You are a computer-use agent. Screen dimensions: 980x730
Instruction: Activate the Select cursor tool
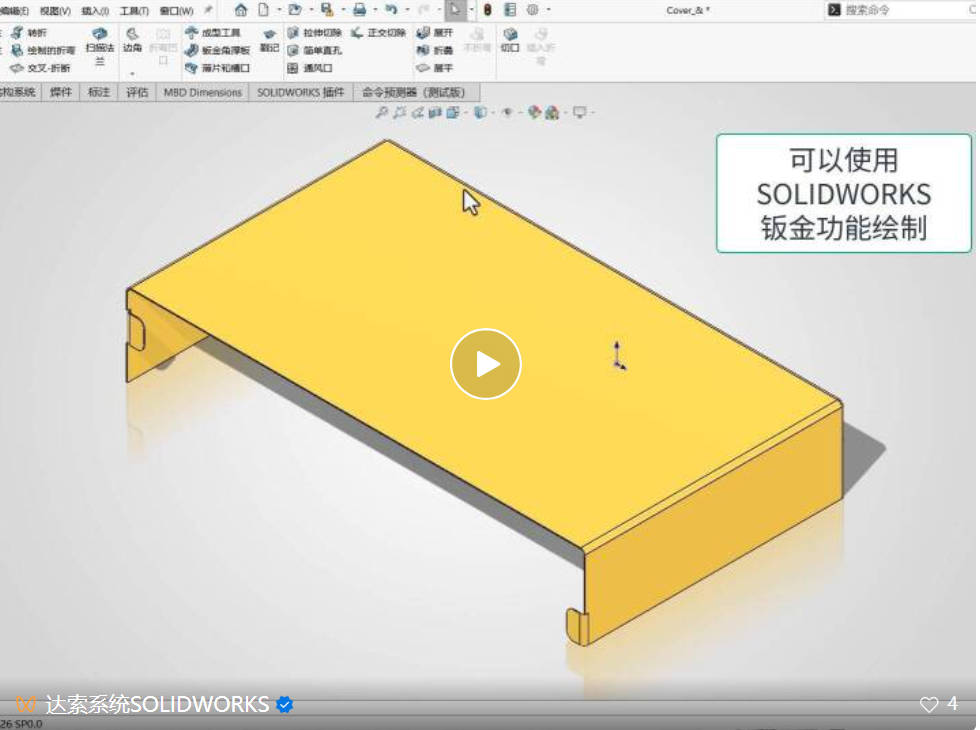click(456, 9)
